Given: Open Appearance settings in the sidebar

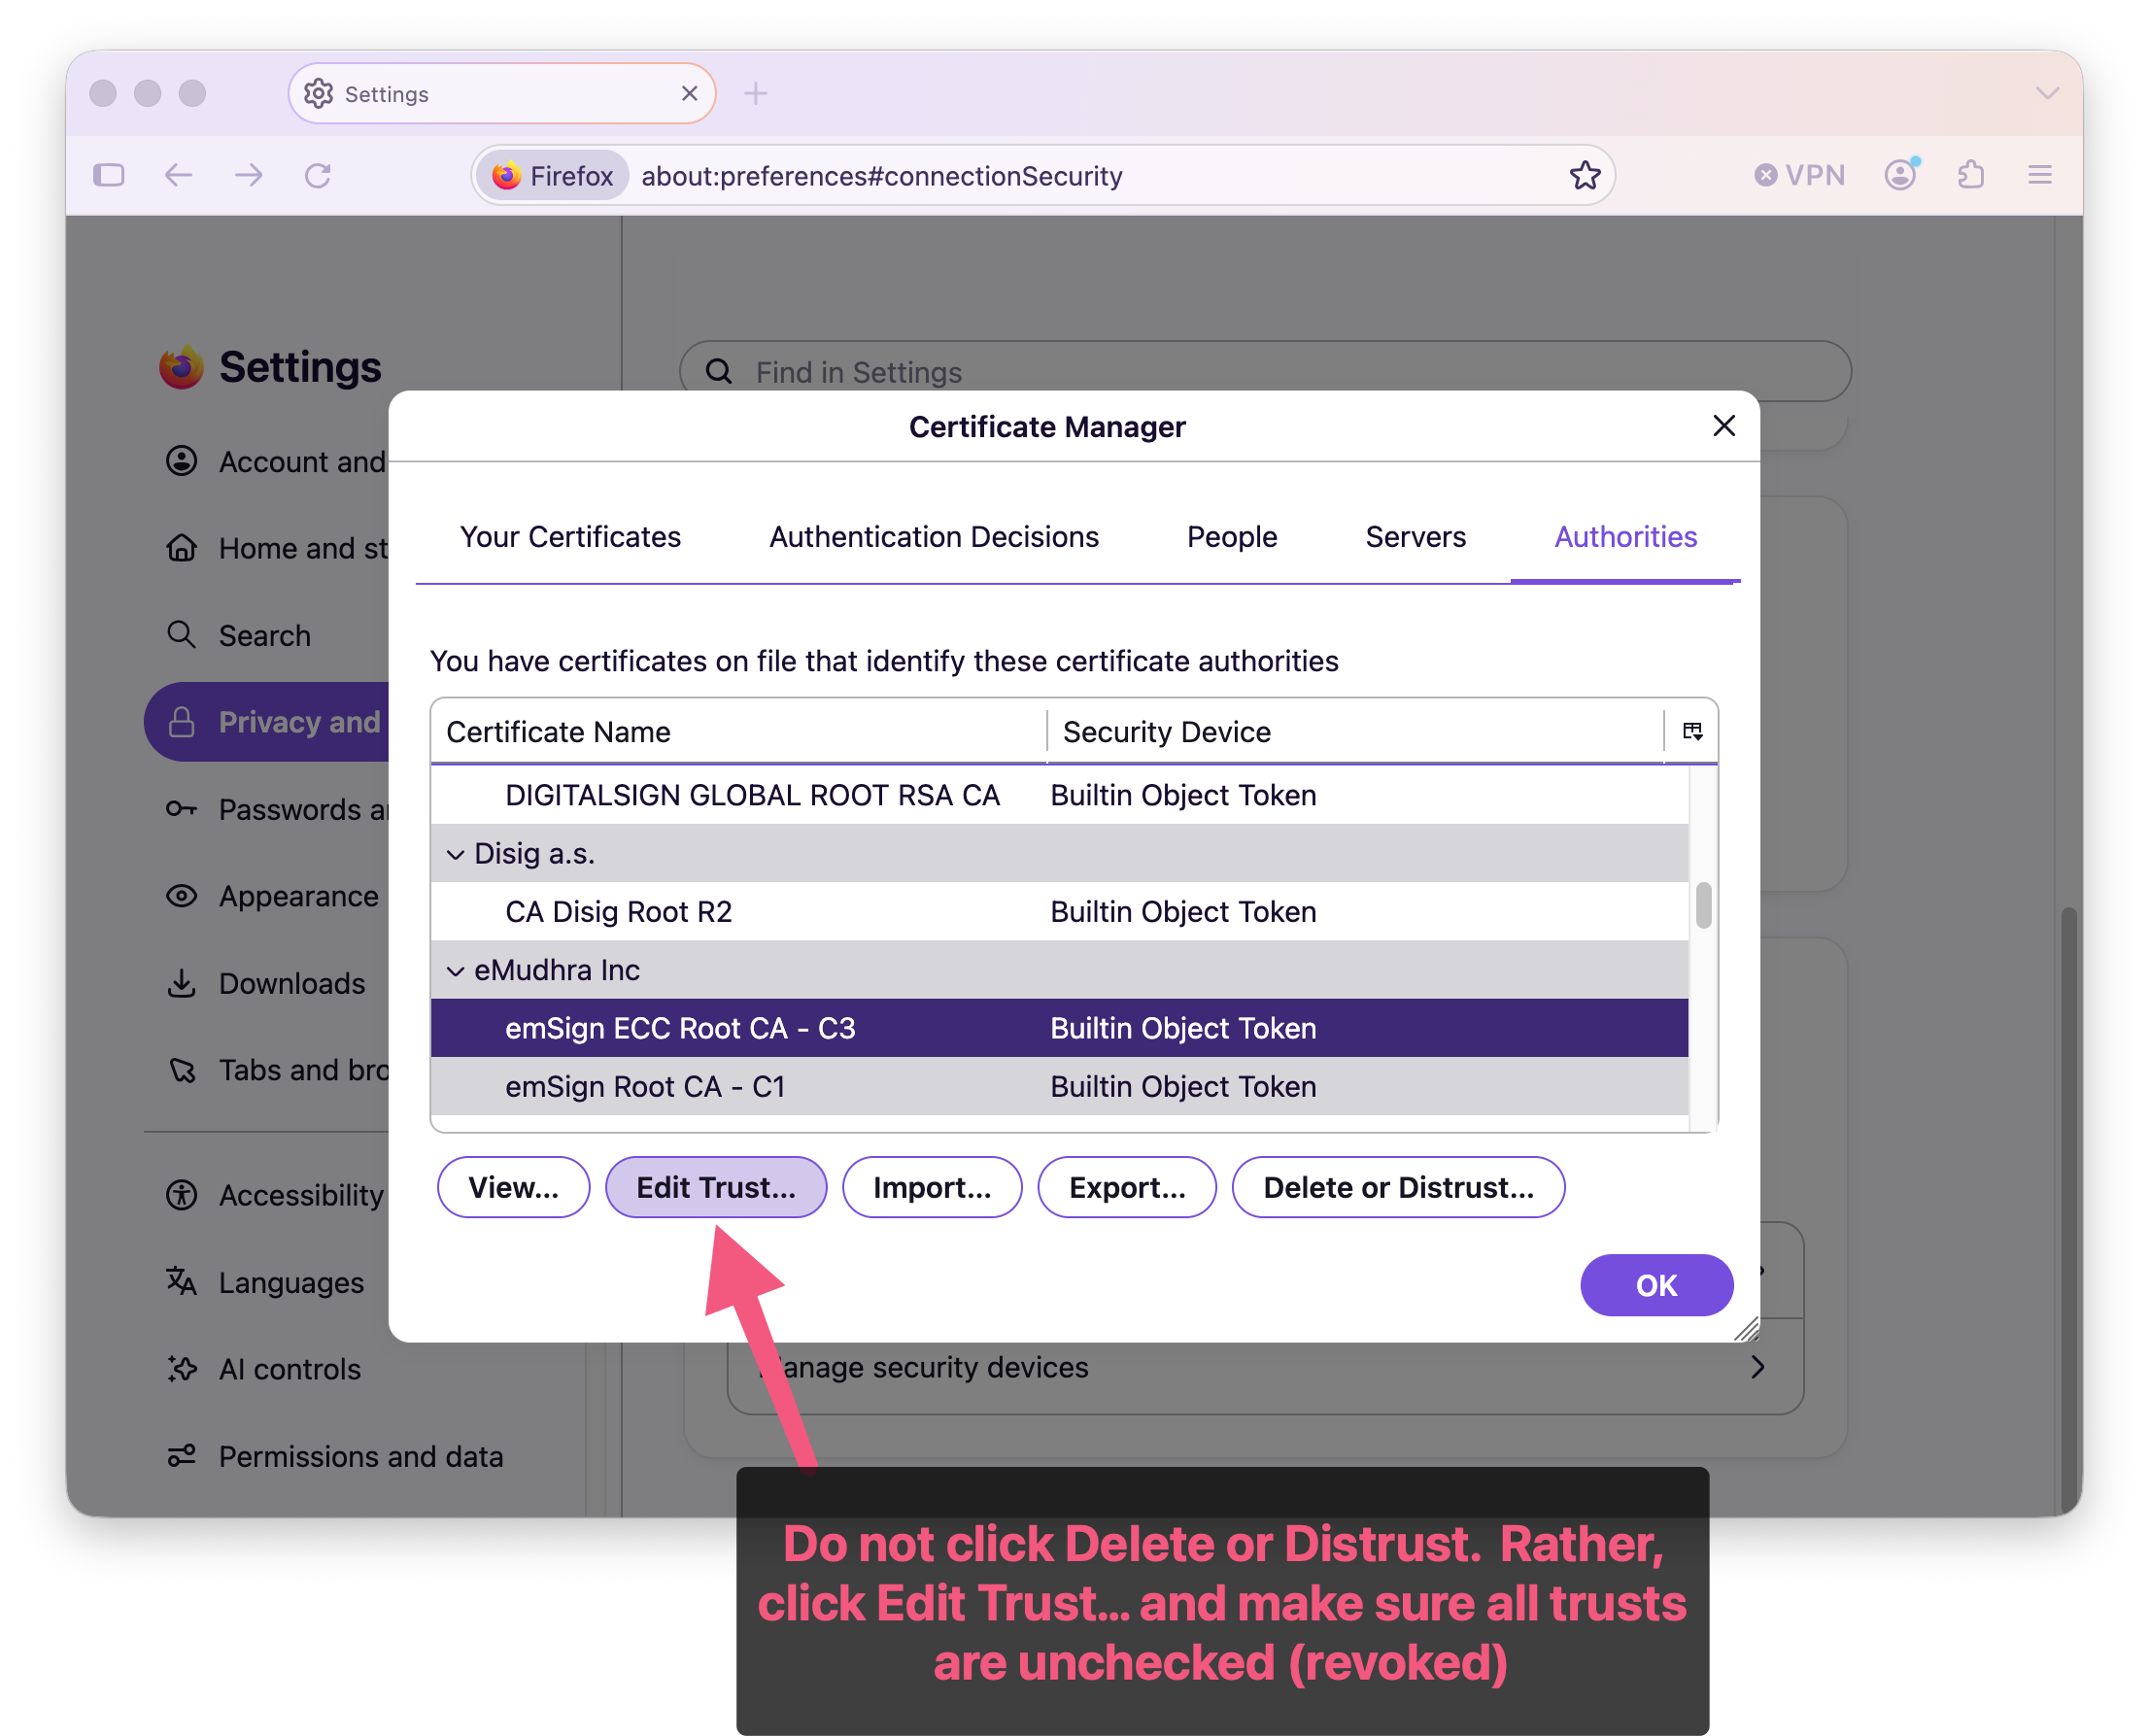Looking at the screenshot, I should click(x=270, y=896).
